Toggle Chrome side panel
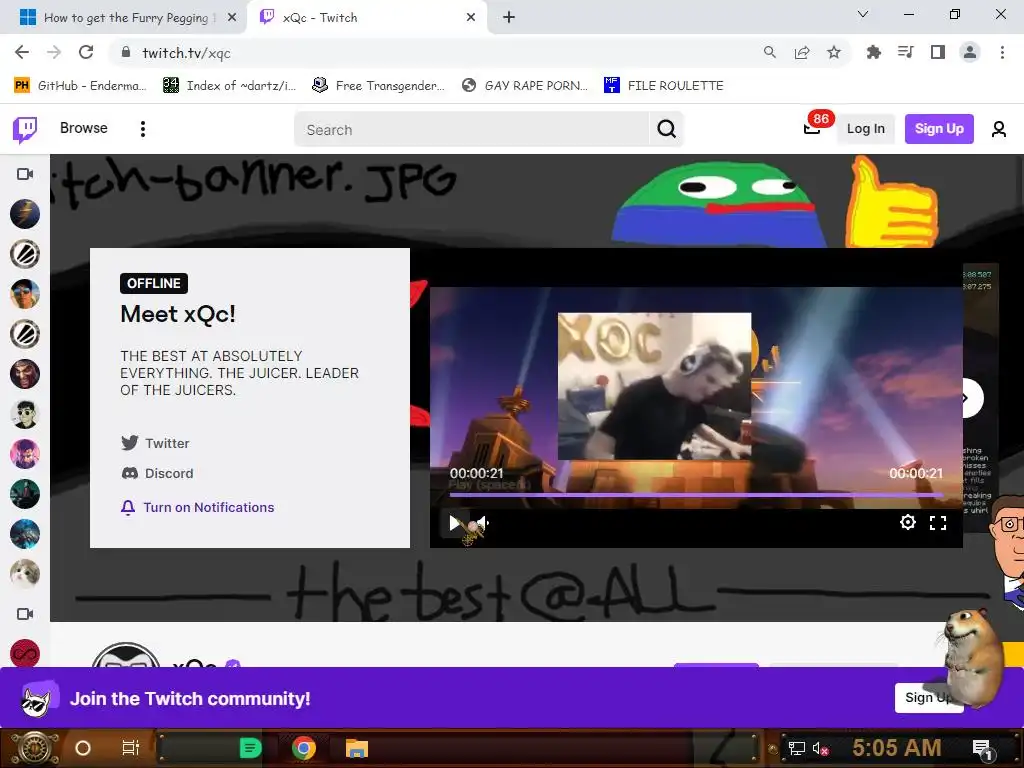Image resolution: width=1024 pixels, height=768 pixels. tap(938, 52)
